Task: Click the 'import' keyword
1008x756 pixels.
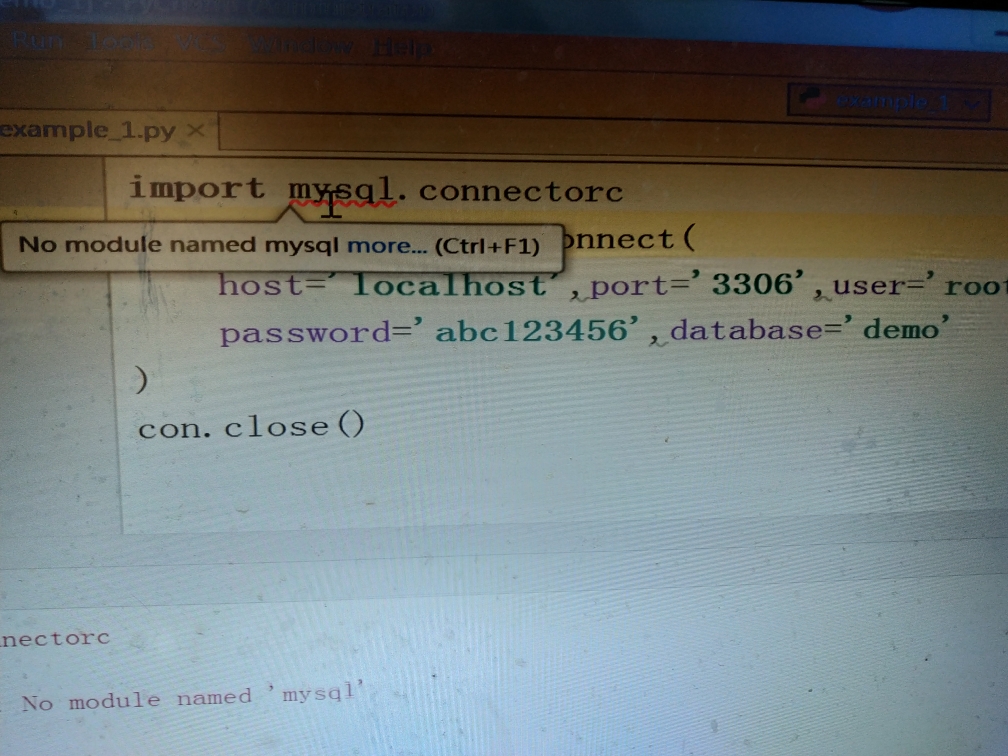Action: (x=197, y=188)
